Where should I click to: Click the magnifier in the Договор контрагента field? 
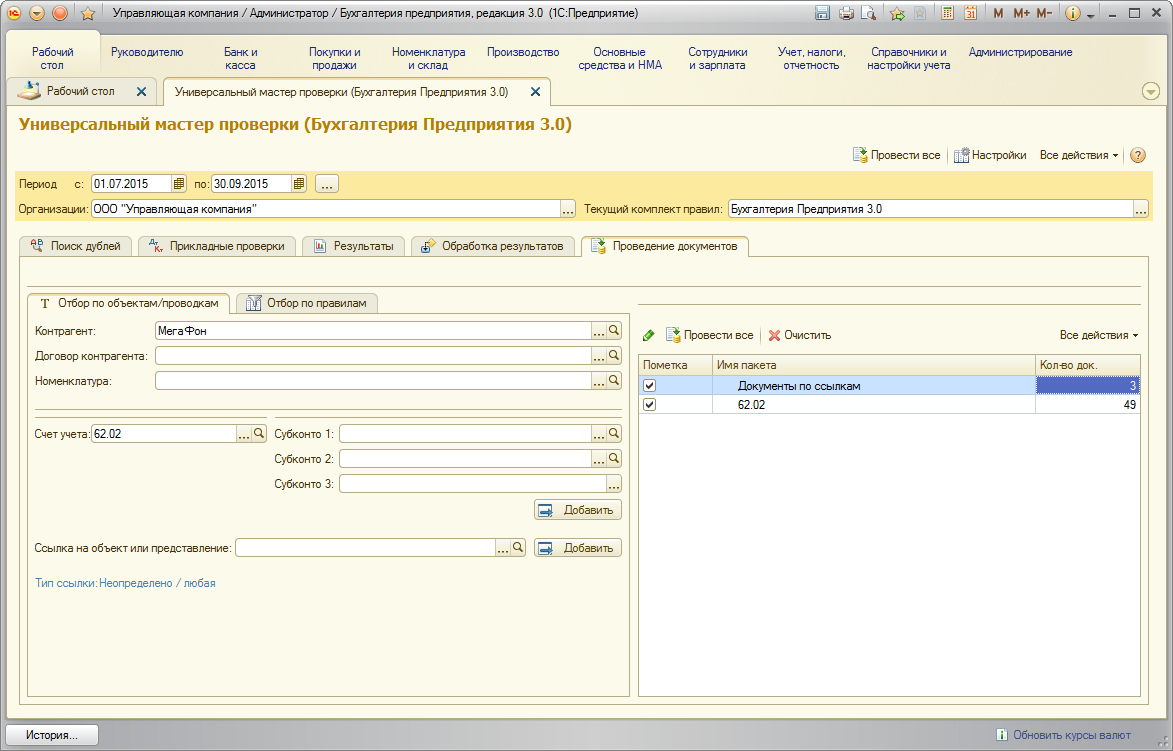pos(614,356)
